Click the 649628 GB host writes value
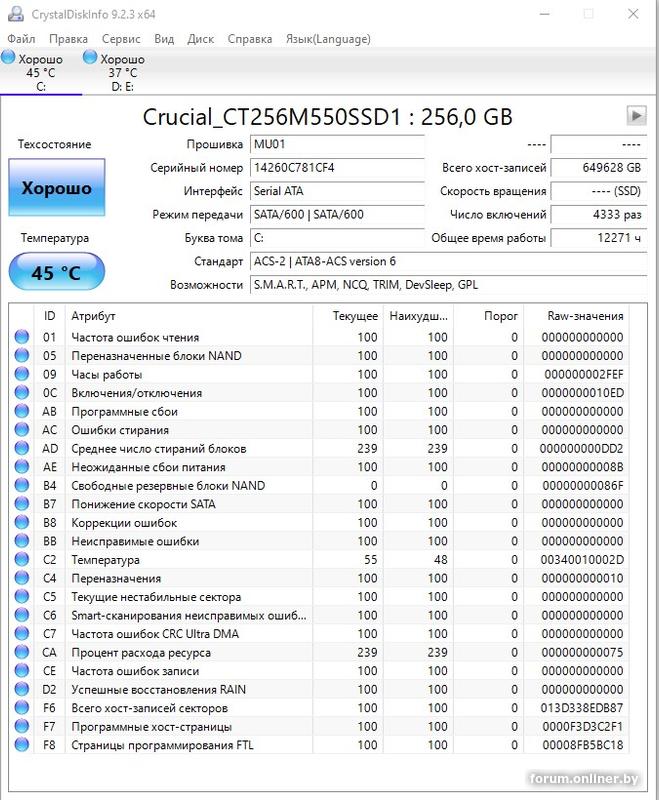The image size is (659, 800). [x=599, y=168]
